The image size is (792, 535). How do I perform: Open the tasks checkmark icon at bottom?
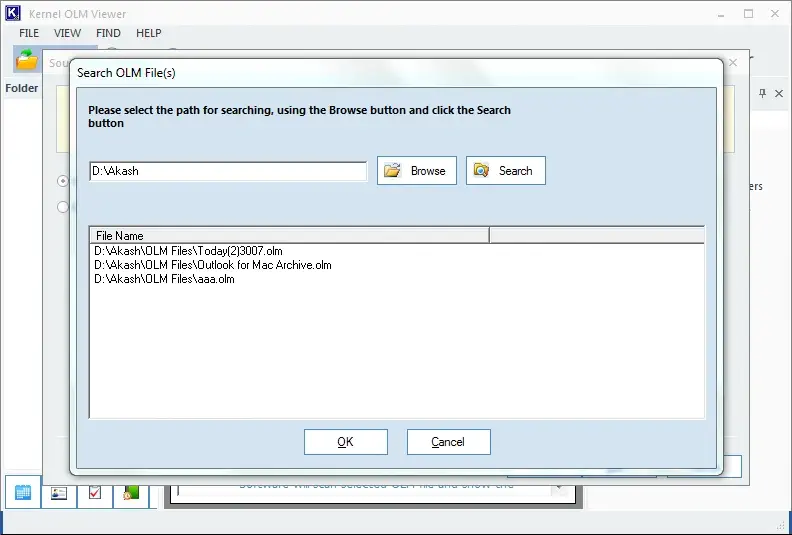(x=94, y=493)
